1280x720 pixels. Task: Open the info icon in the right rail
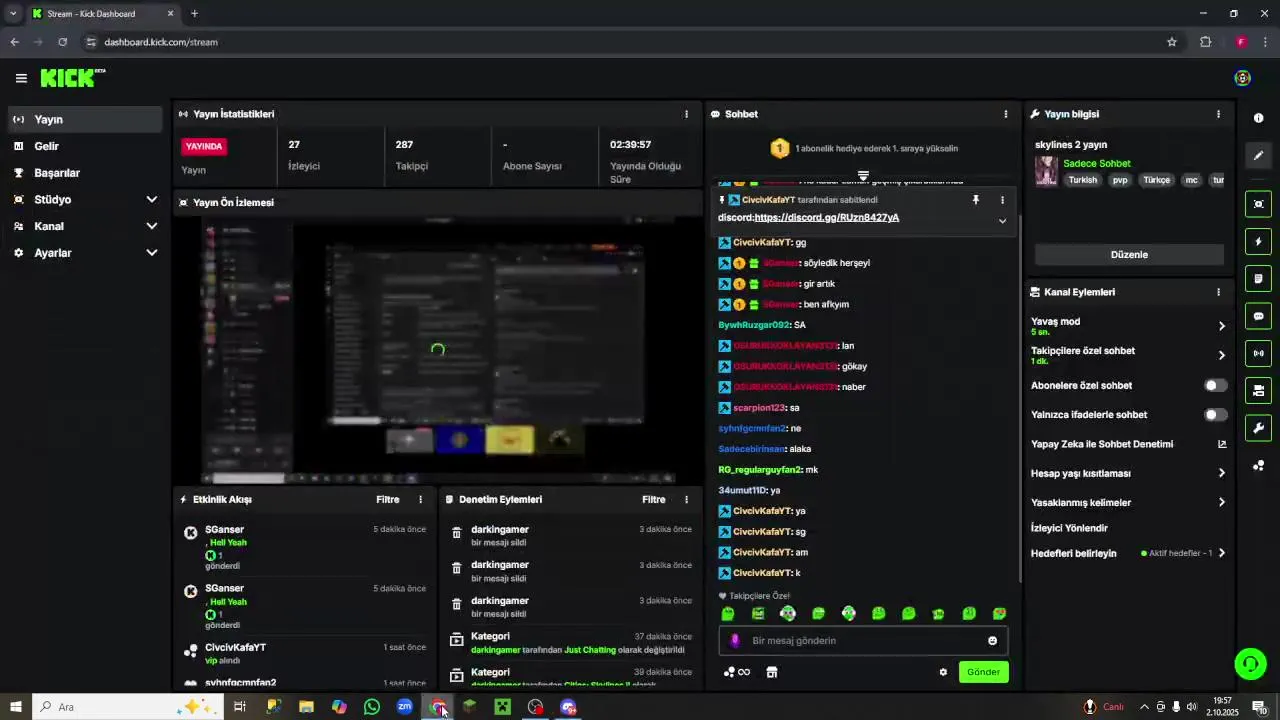coord(1258,118)
